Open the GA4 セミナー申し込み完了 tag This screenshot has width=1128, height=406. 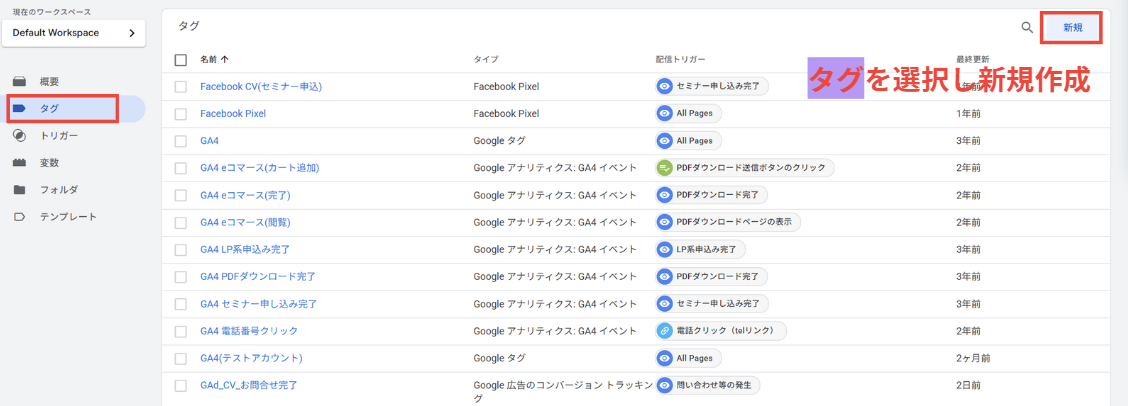pyautogui.click(x=259, y=304)
